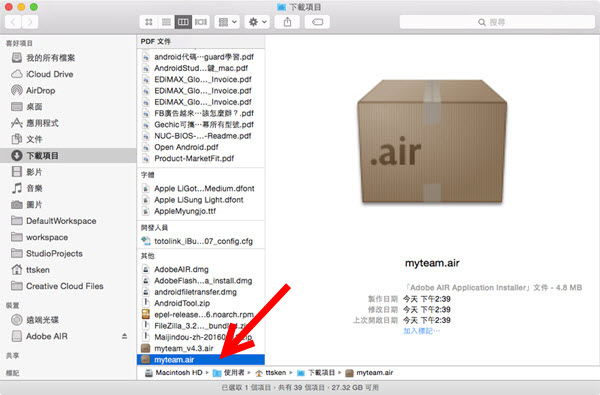Image resolution: width=600 pixels, height=395 pixels.
Task: Select myteam_v4.3.air file
Action: click(x=201, y=348)
